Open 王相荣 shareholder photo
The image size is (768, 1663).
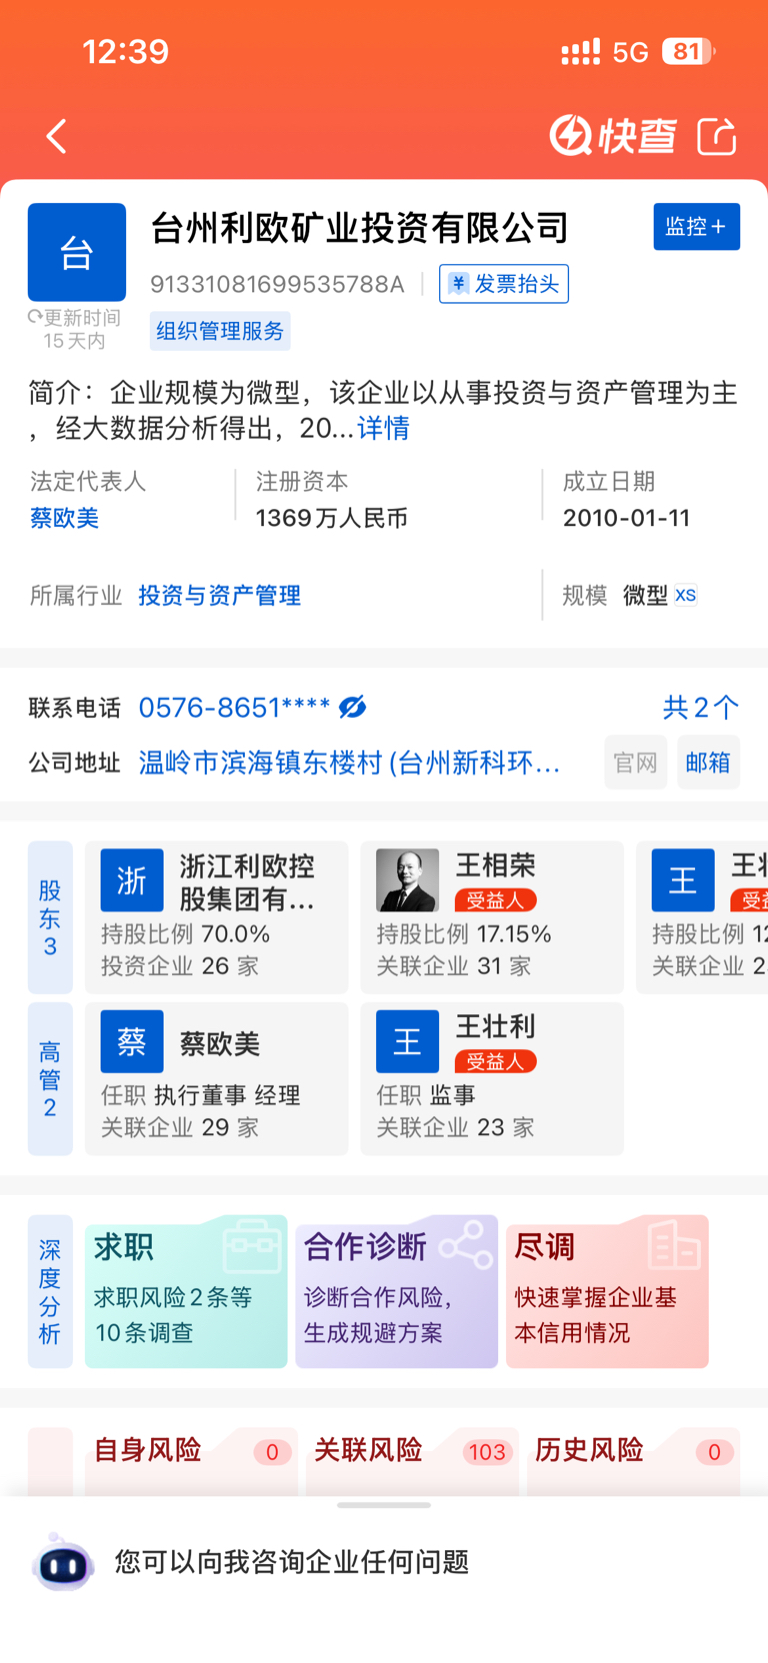(407, 880)
